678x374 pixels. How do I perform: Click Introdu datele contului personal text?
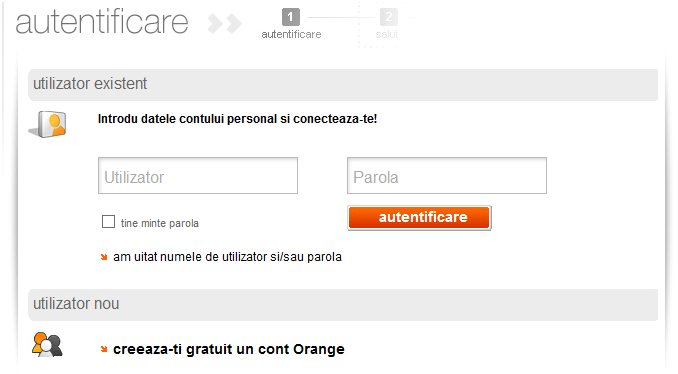click(237, 119)
